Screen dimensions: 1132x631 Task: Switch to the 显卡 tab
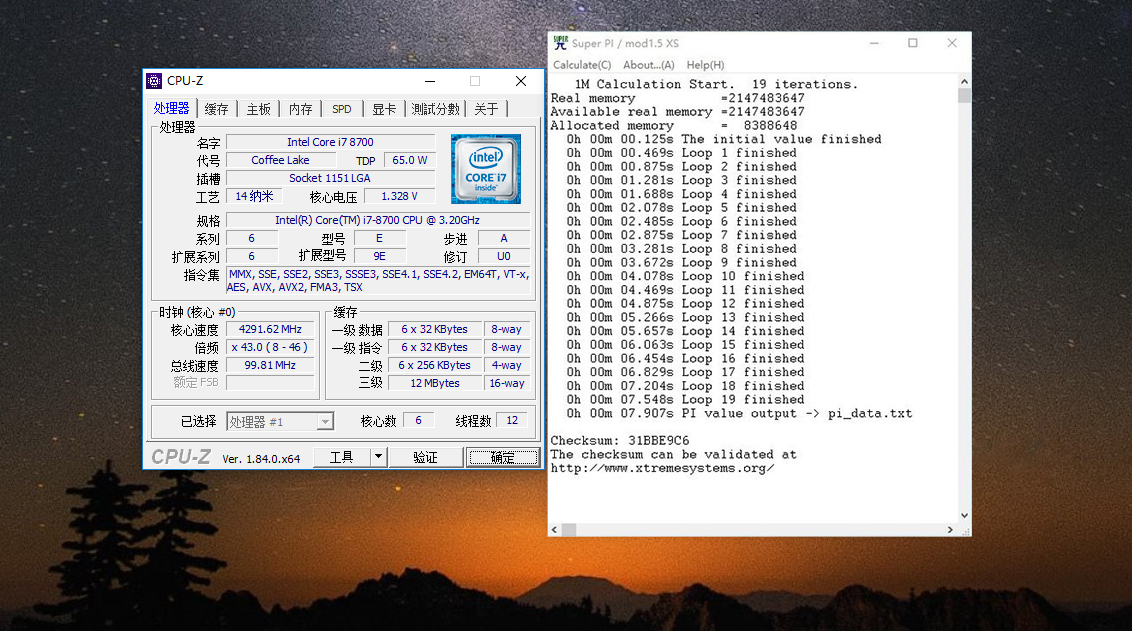(x=383, y=109)
